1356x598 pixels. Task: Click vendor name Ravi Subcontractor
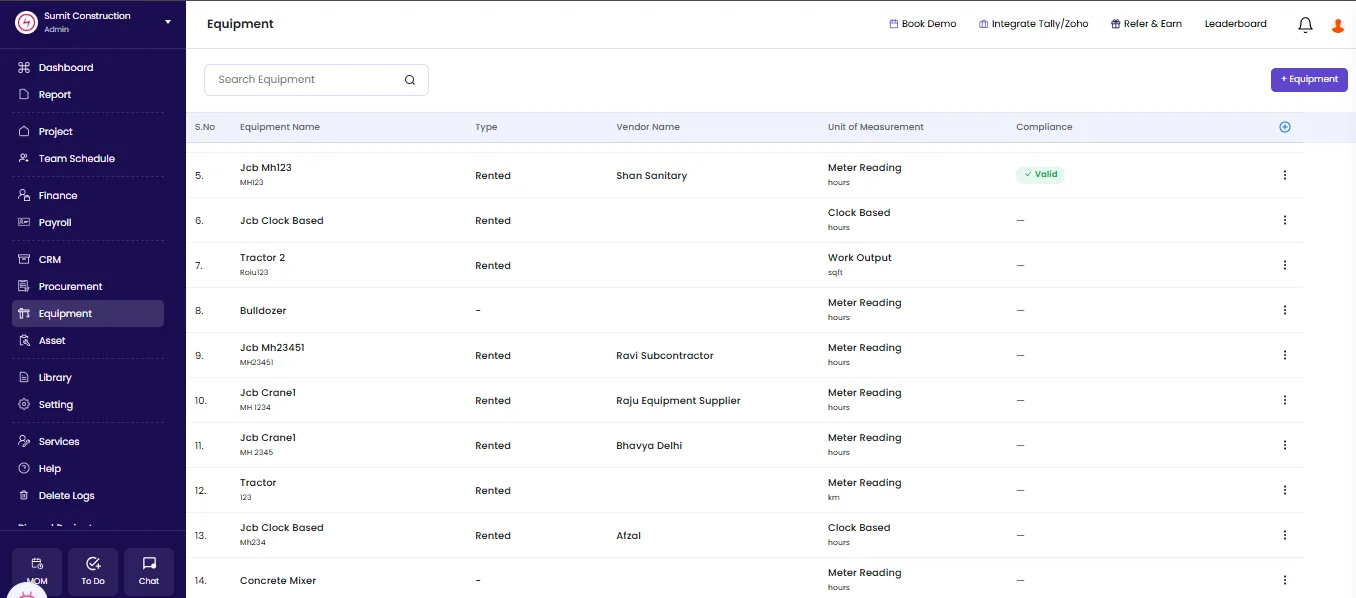(x=665, y=356)
